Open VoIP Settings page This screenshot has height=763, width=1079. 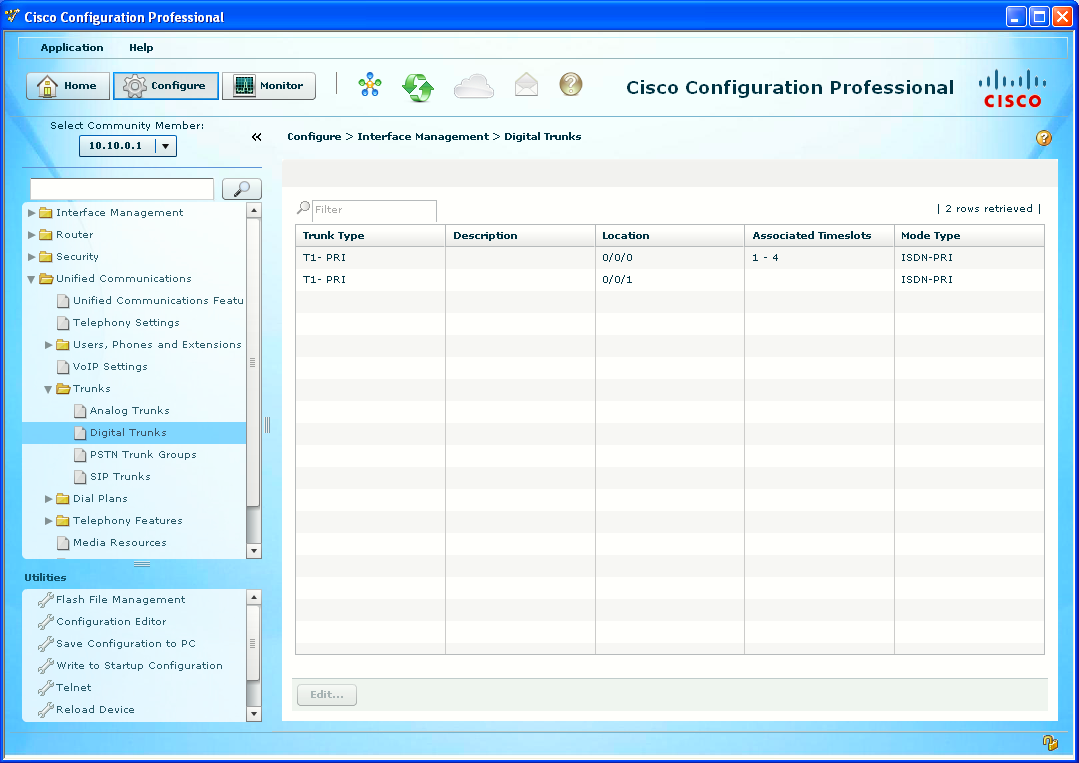(x=110, y=367)
